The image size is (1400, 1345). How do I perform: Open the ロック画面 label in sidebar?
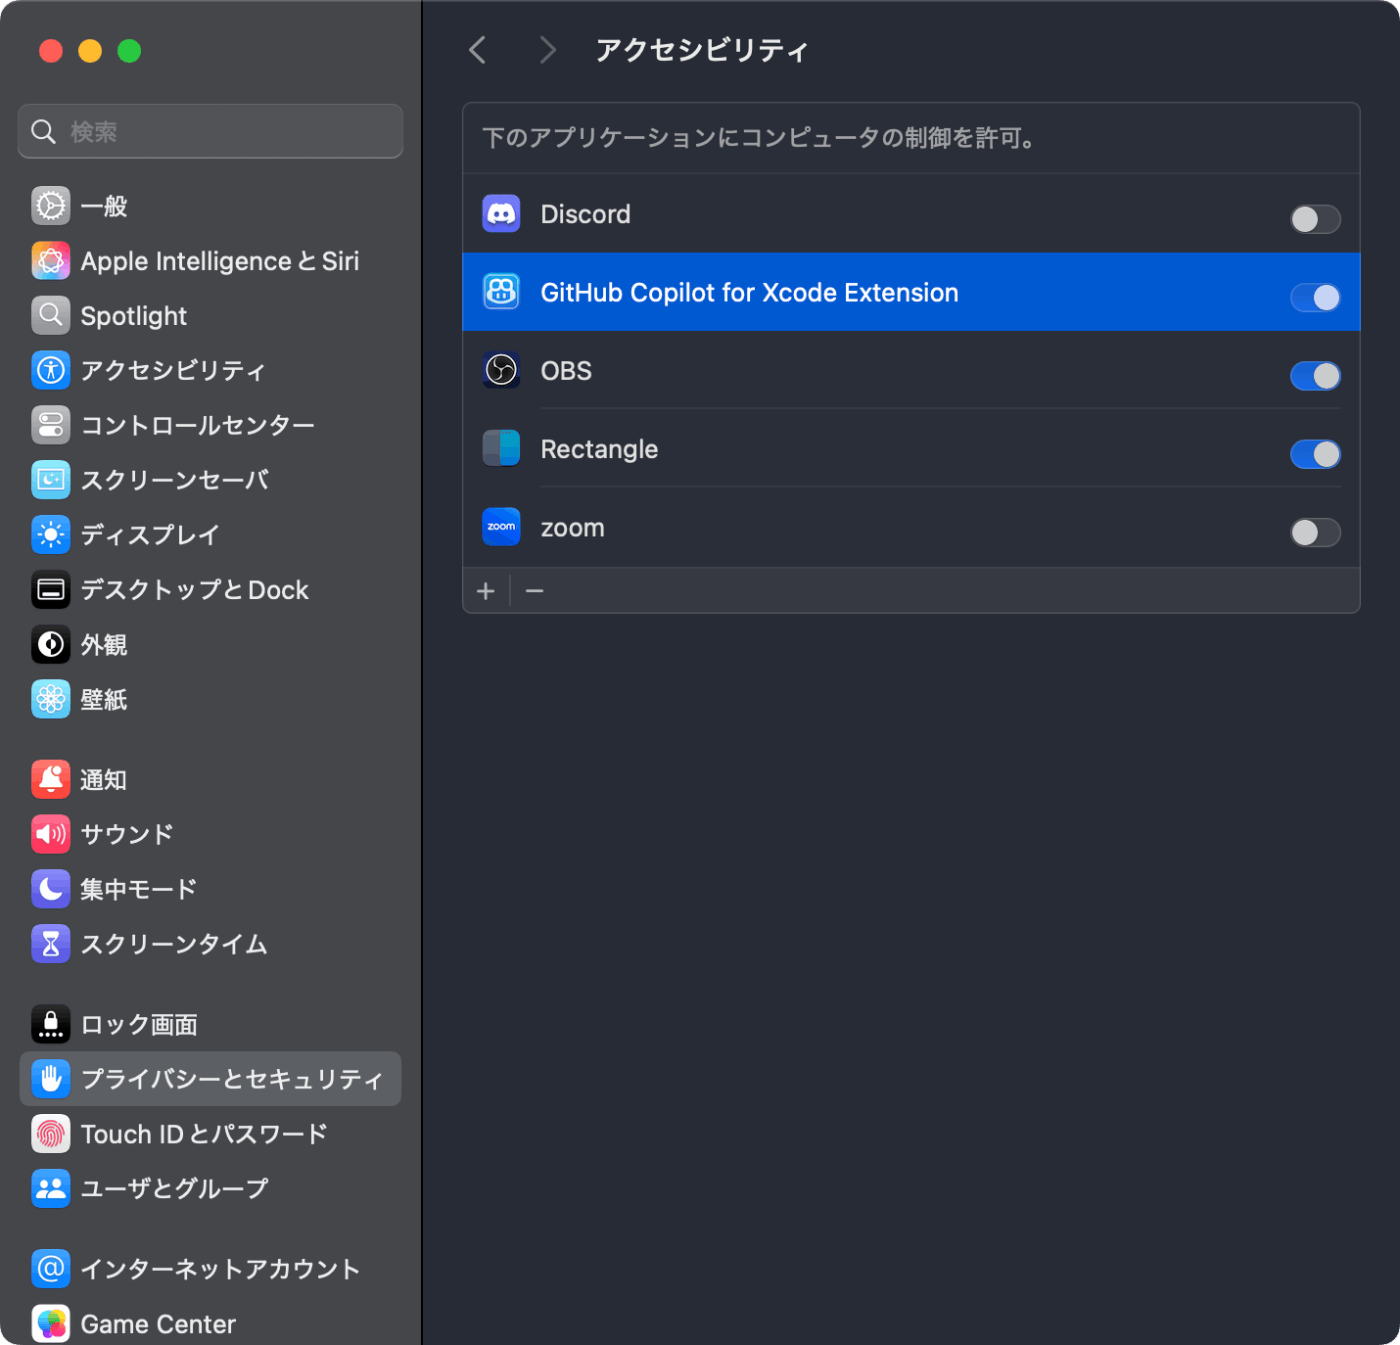[x=139, y=1025]
